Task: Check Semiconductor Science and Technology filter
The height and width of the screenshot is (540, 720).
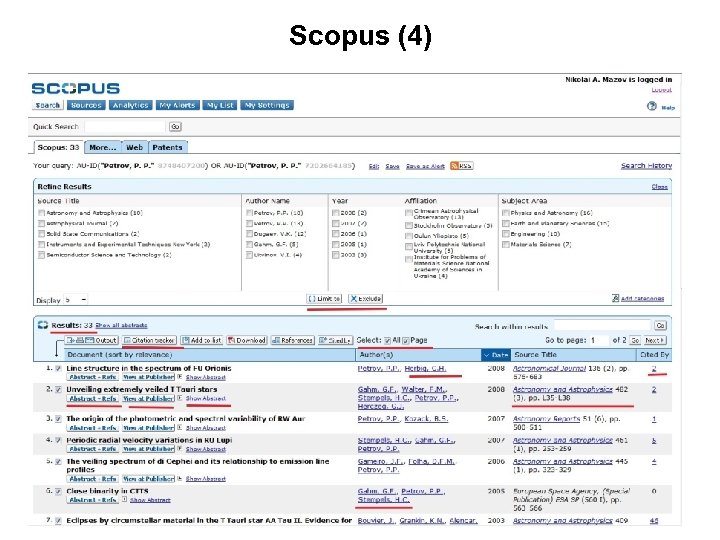Action: pyautogui.click(x=41, y=255)
